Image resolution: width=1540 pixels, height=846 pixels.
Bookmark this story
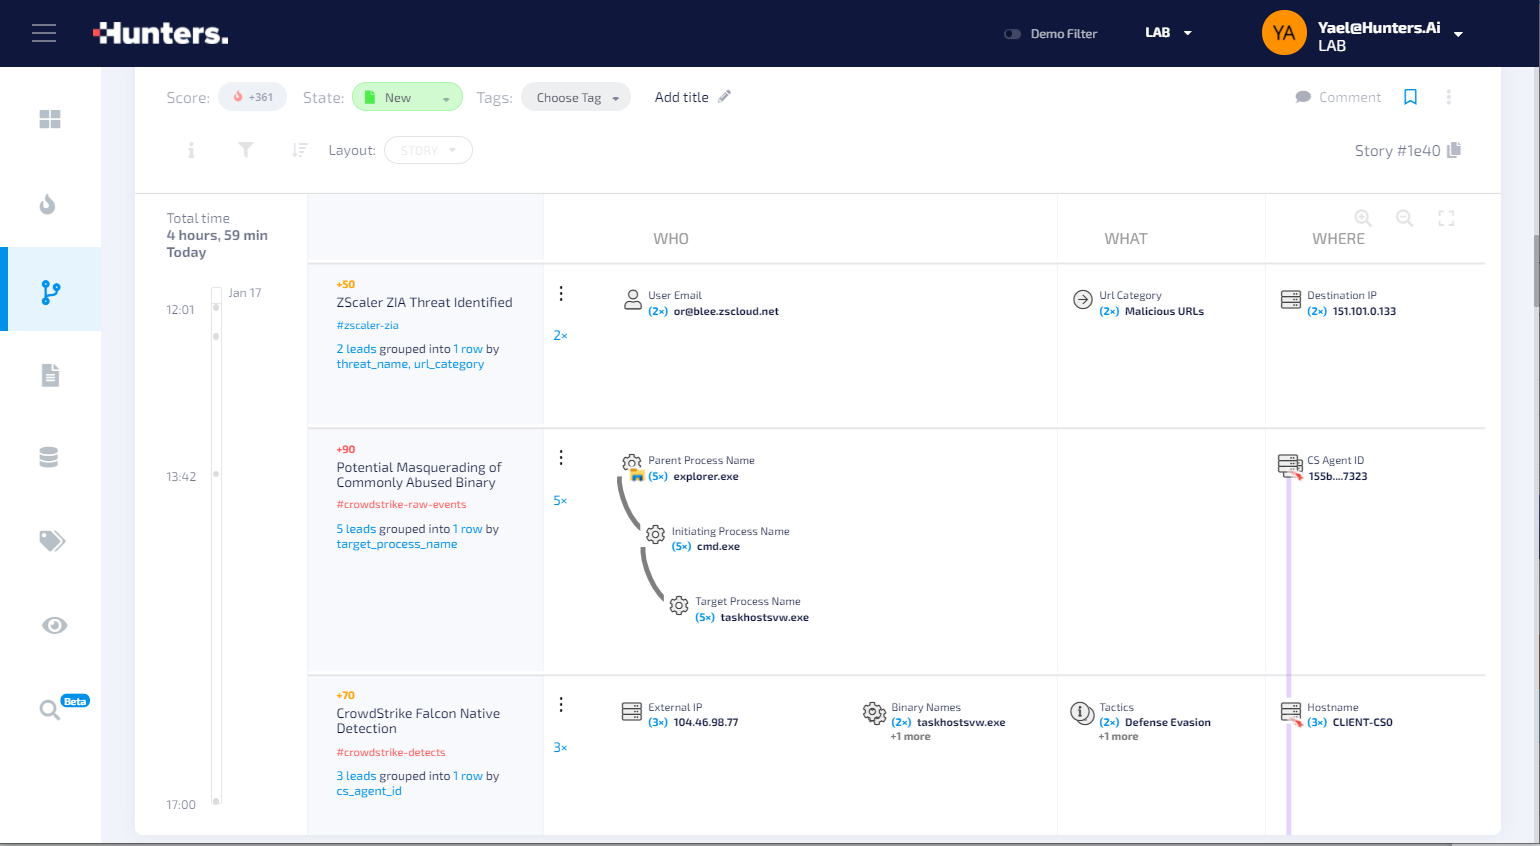tap(1410, 97)
